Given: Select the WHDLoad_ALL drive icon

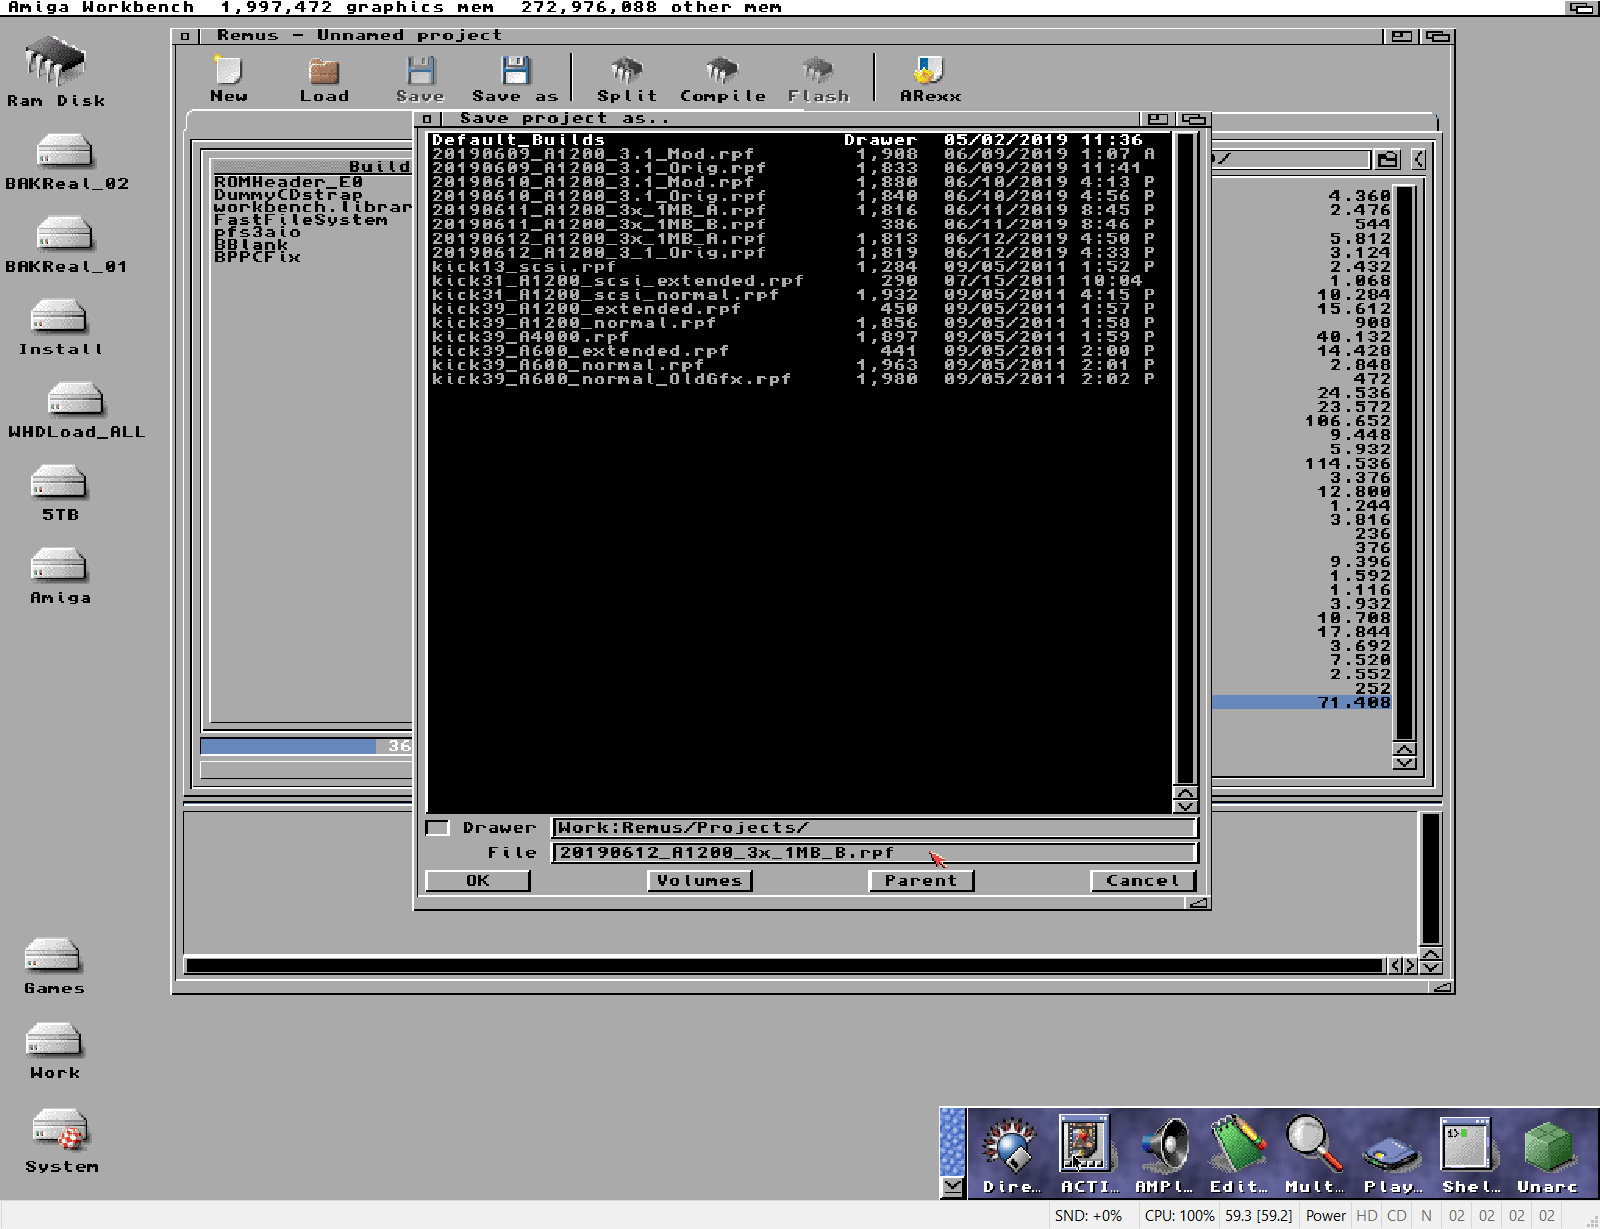Looking at the screenshot, I should click(76, 411).
